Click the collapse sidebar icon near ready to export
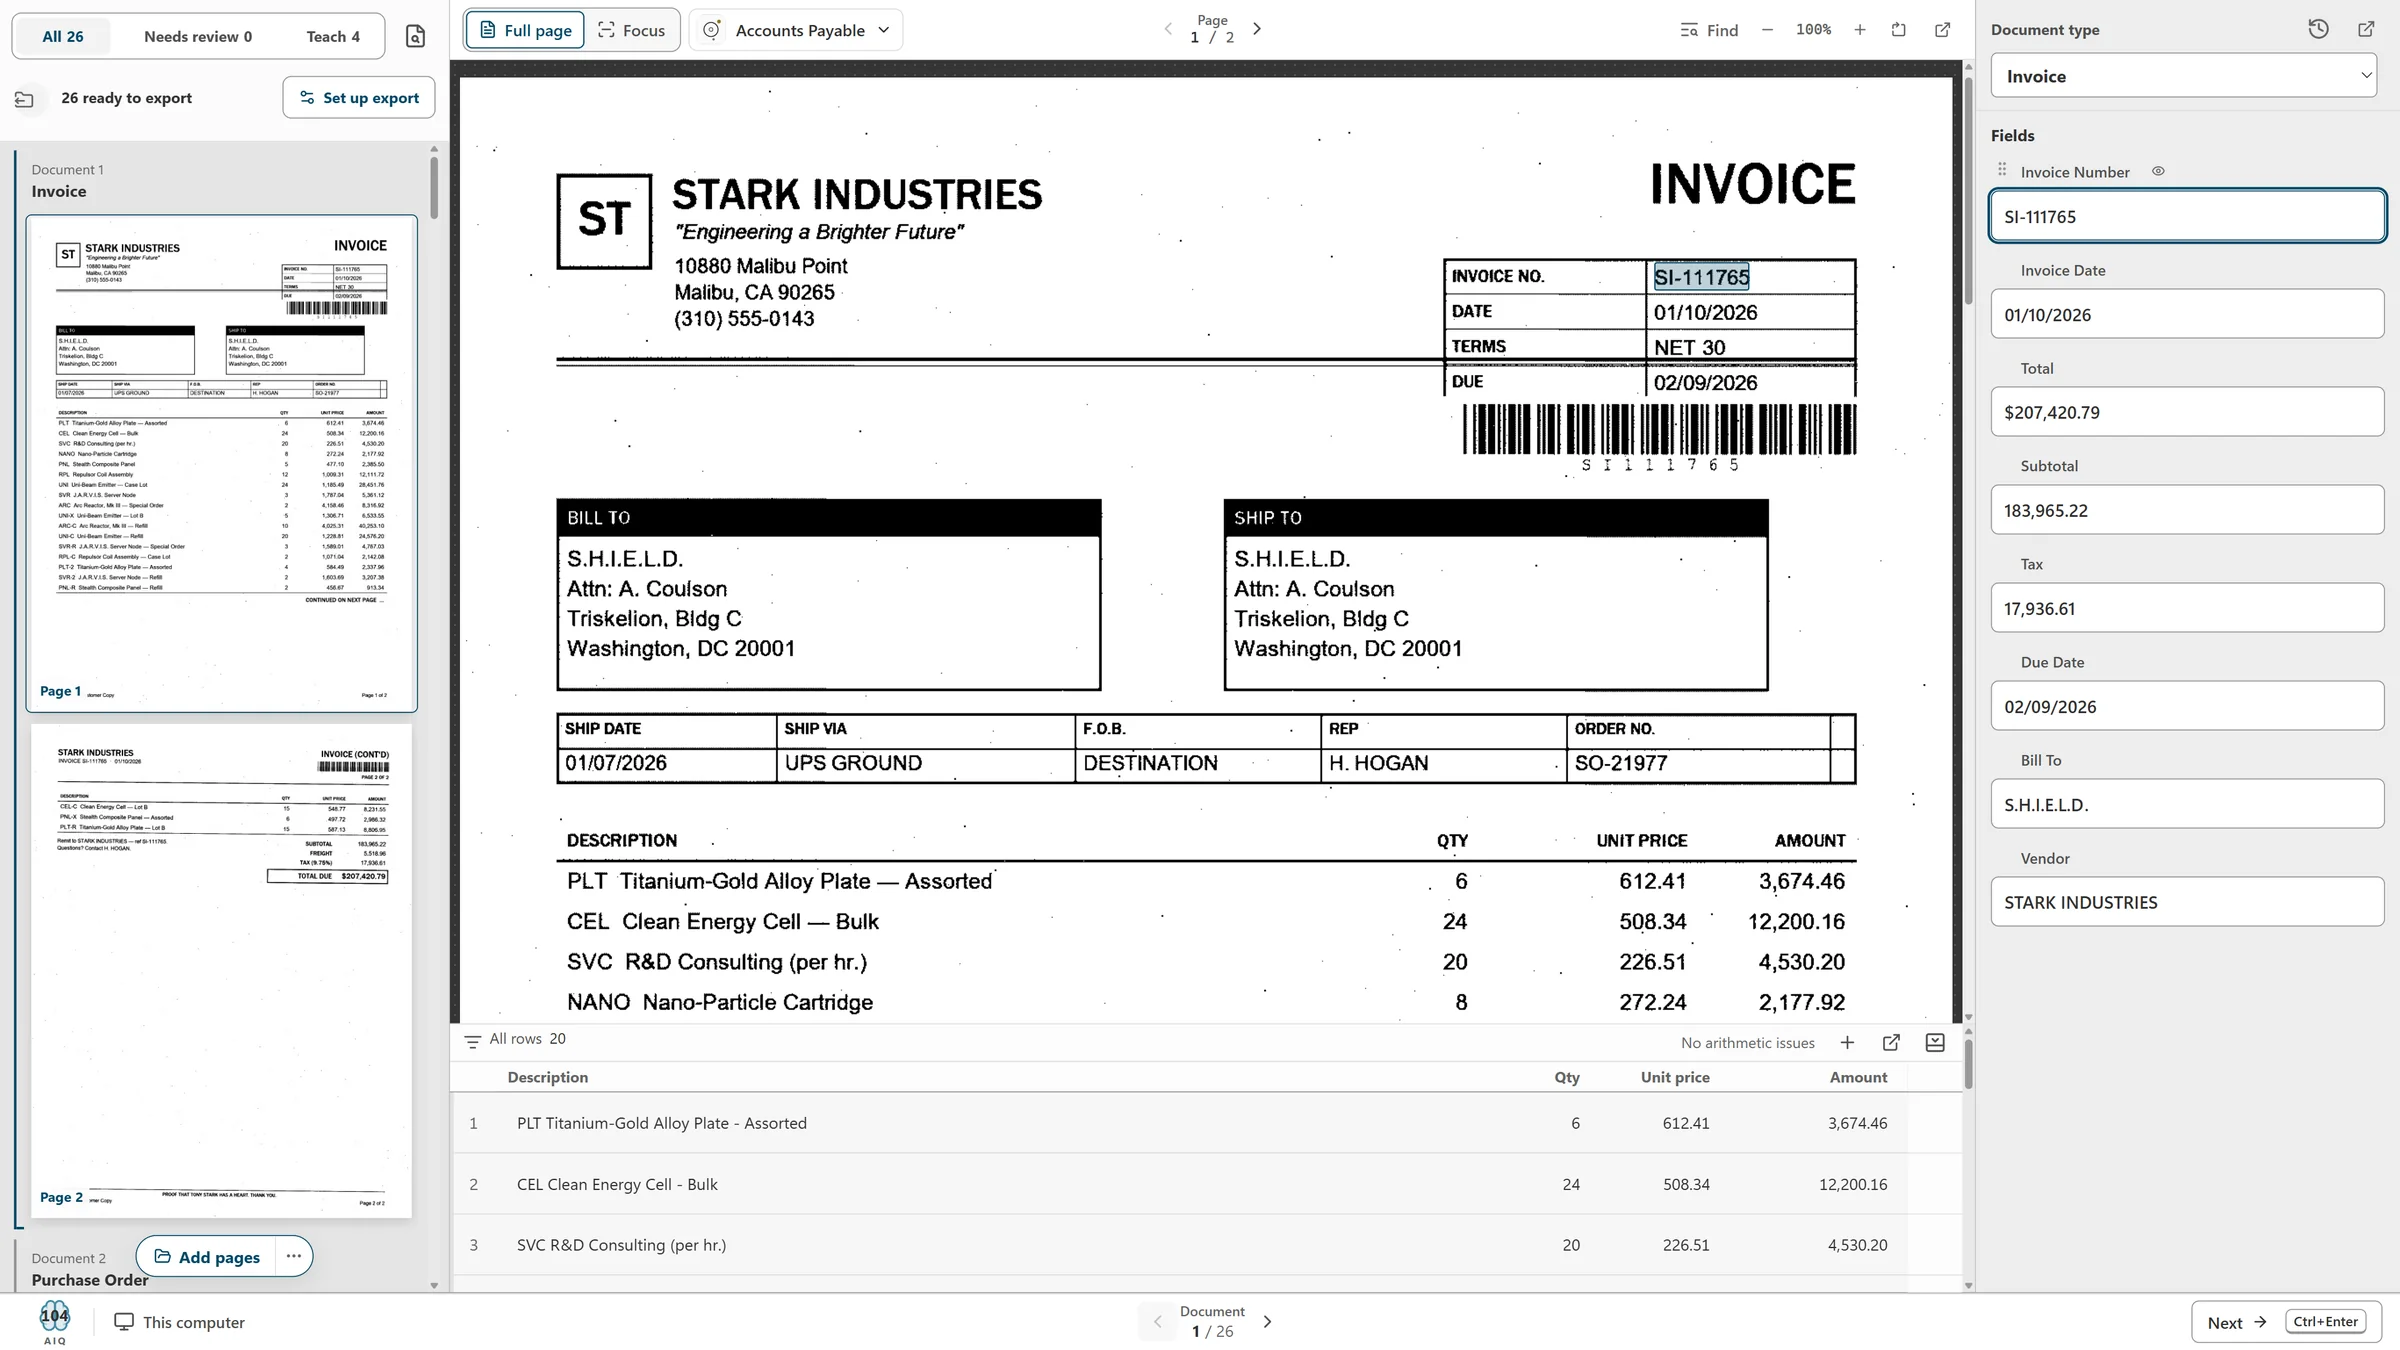Image resolution: width=2400 pixels, height=1350 pixels. [x=25, y=99]
